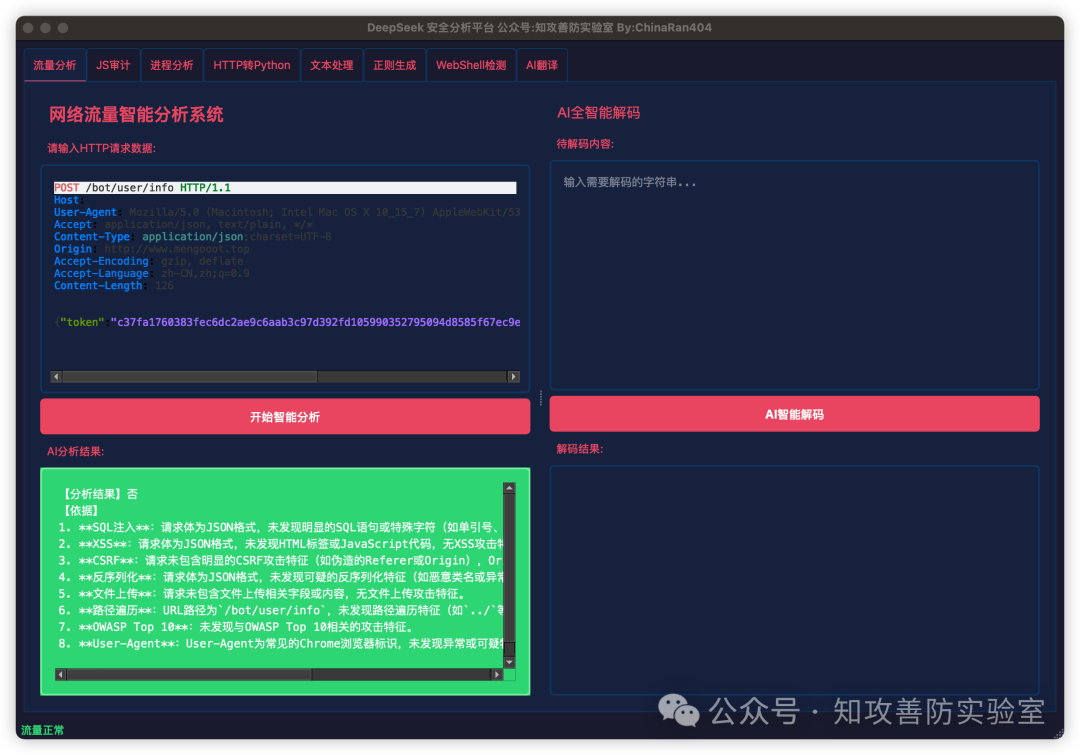The height and width of the screenshot is (755, 1080).
Task: Click right arrow of analysis result horizontal scrollbar
Action: click(496, 675)
